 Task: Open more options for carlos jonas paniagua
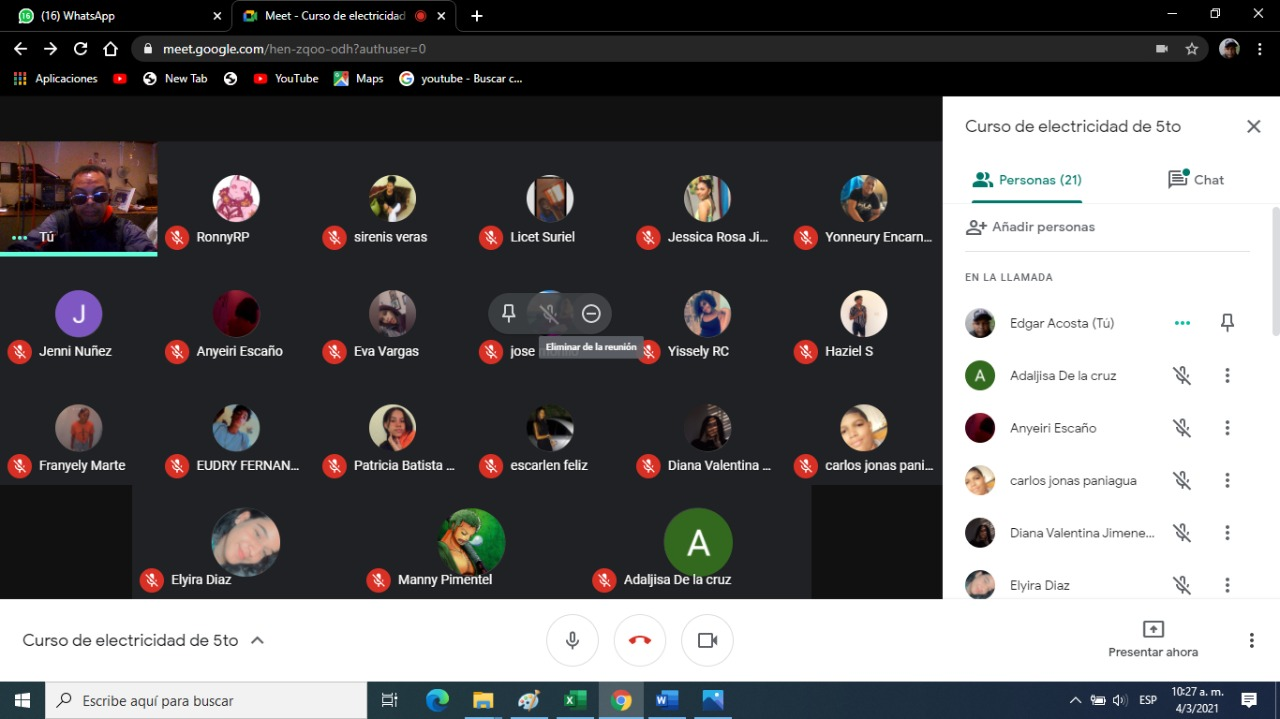(x=1227, y=480)
